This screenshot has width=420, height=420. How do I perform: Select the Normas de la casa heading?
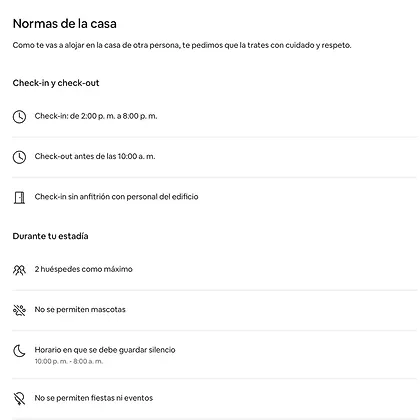click(x=65, y=24)
